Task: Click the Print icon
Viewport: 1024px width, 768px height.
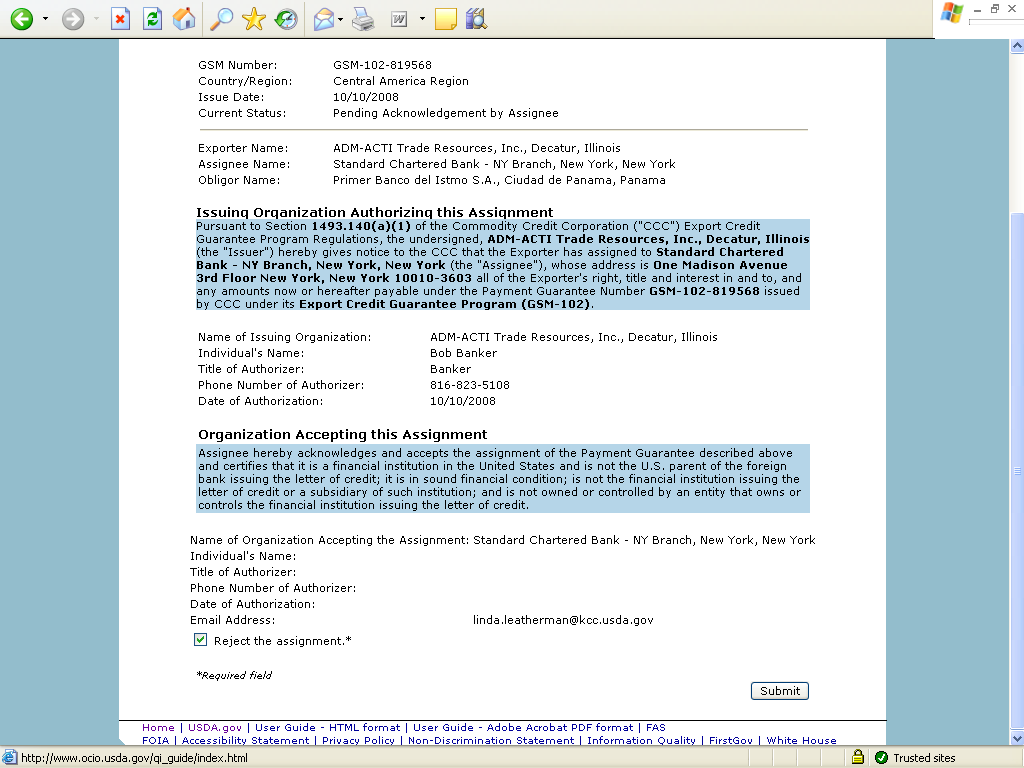Action: point(363,20)
